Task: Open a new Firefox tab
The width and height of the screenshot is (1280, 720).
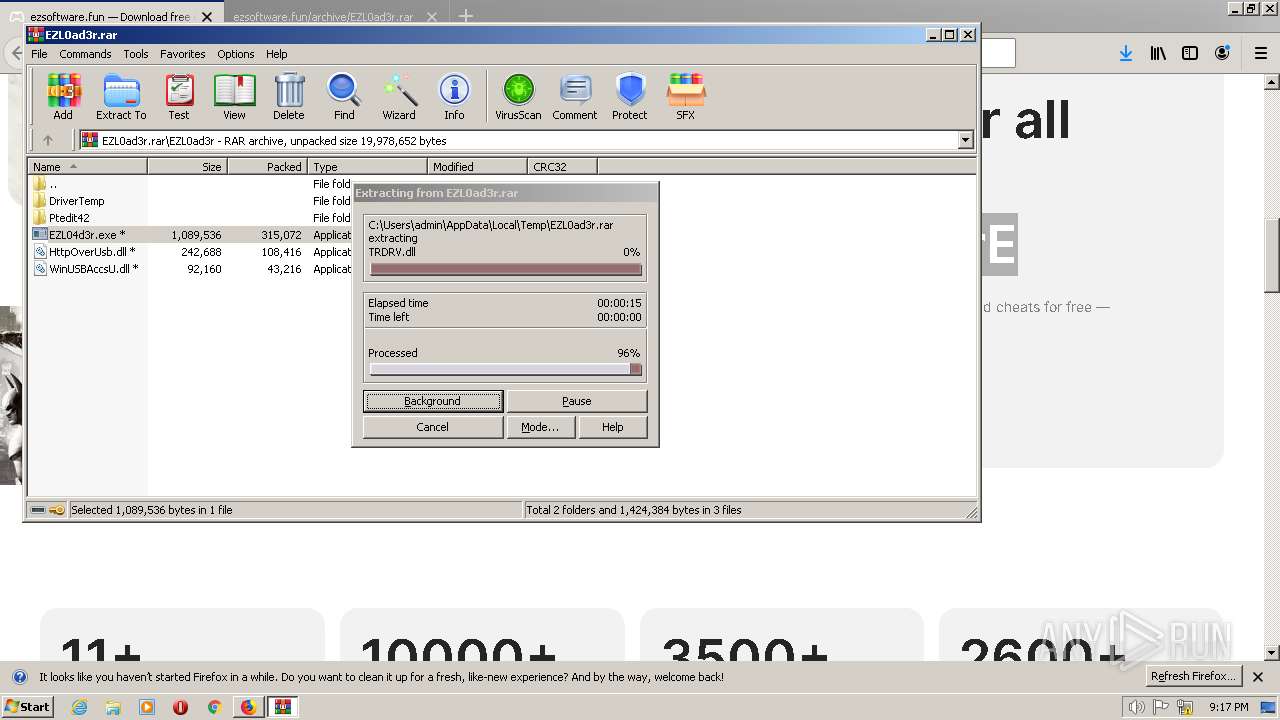Action: pyautogui.click(x=466, y=16)
